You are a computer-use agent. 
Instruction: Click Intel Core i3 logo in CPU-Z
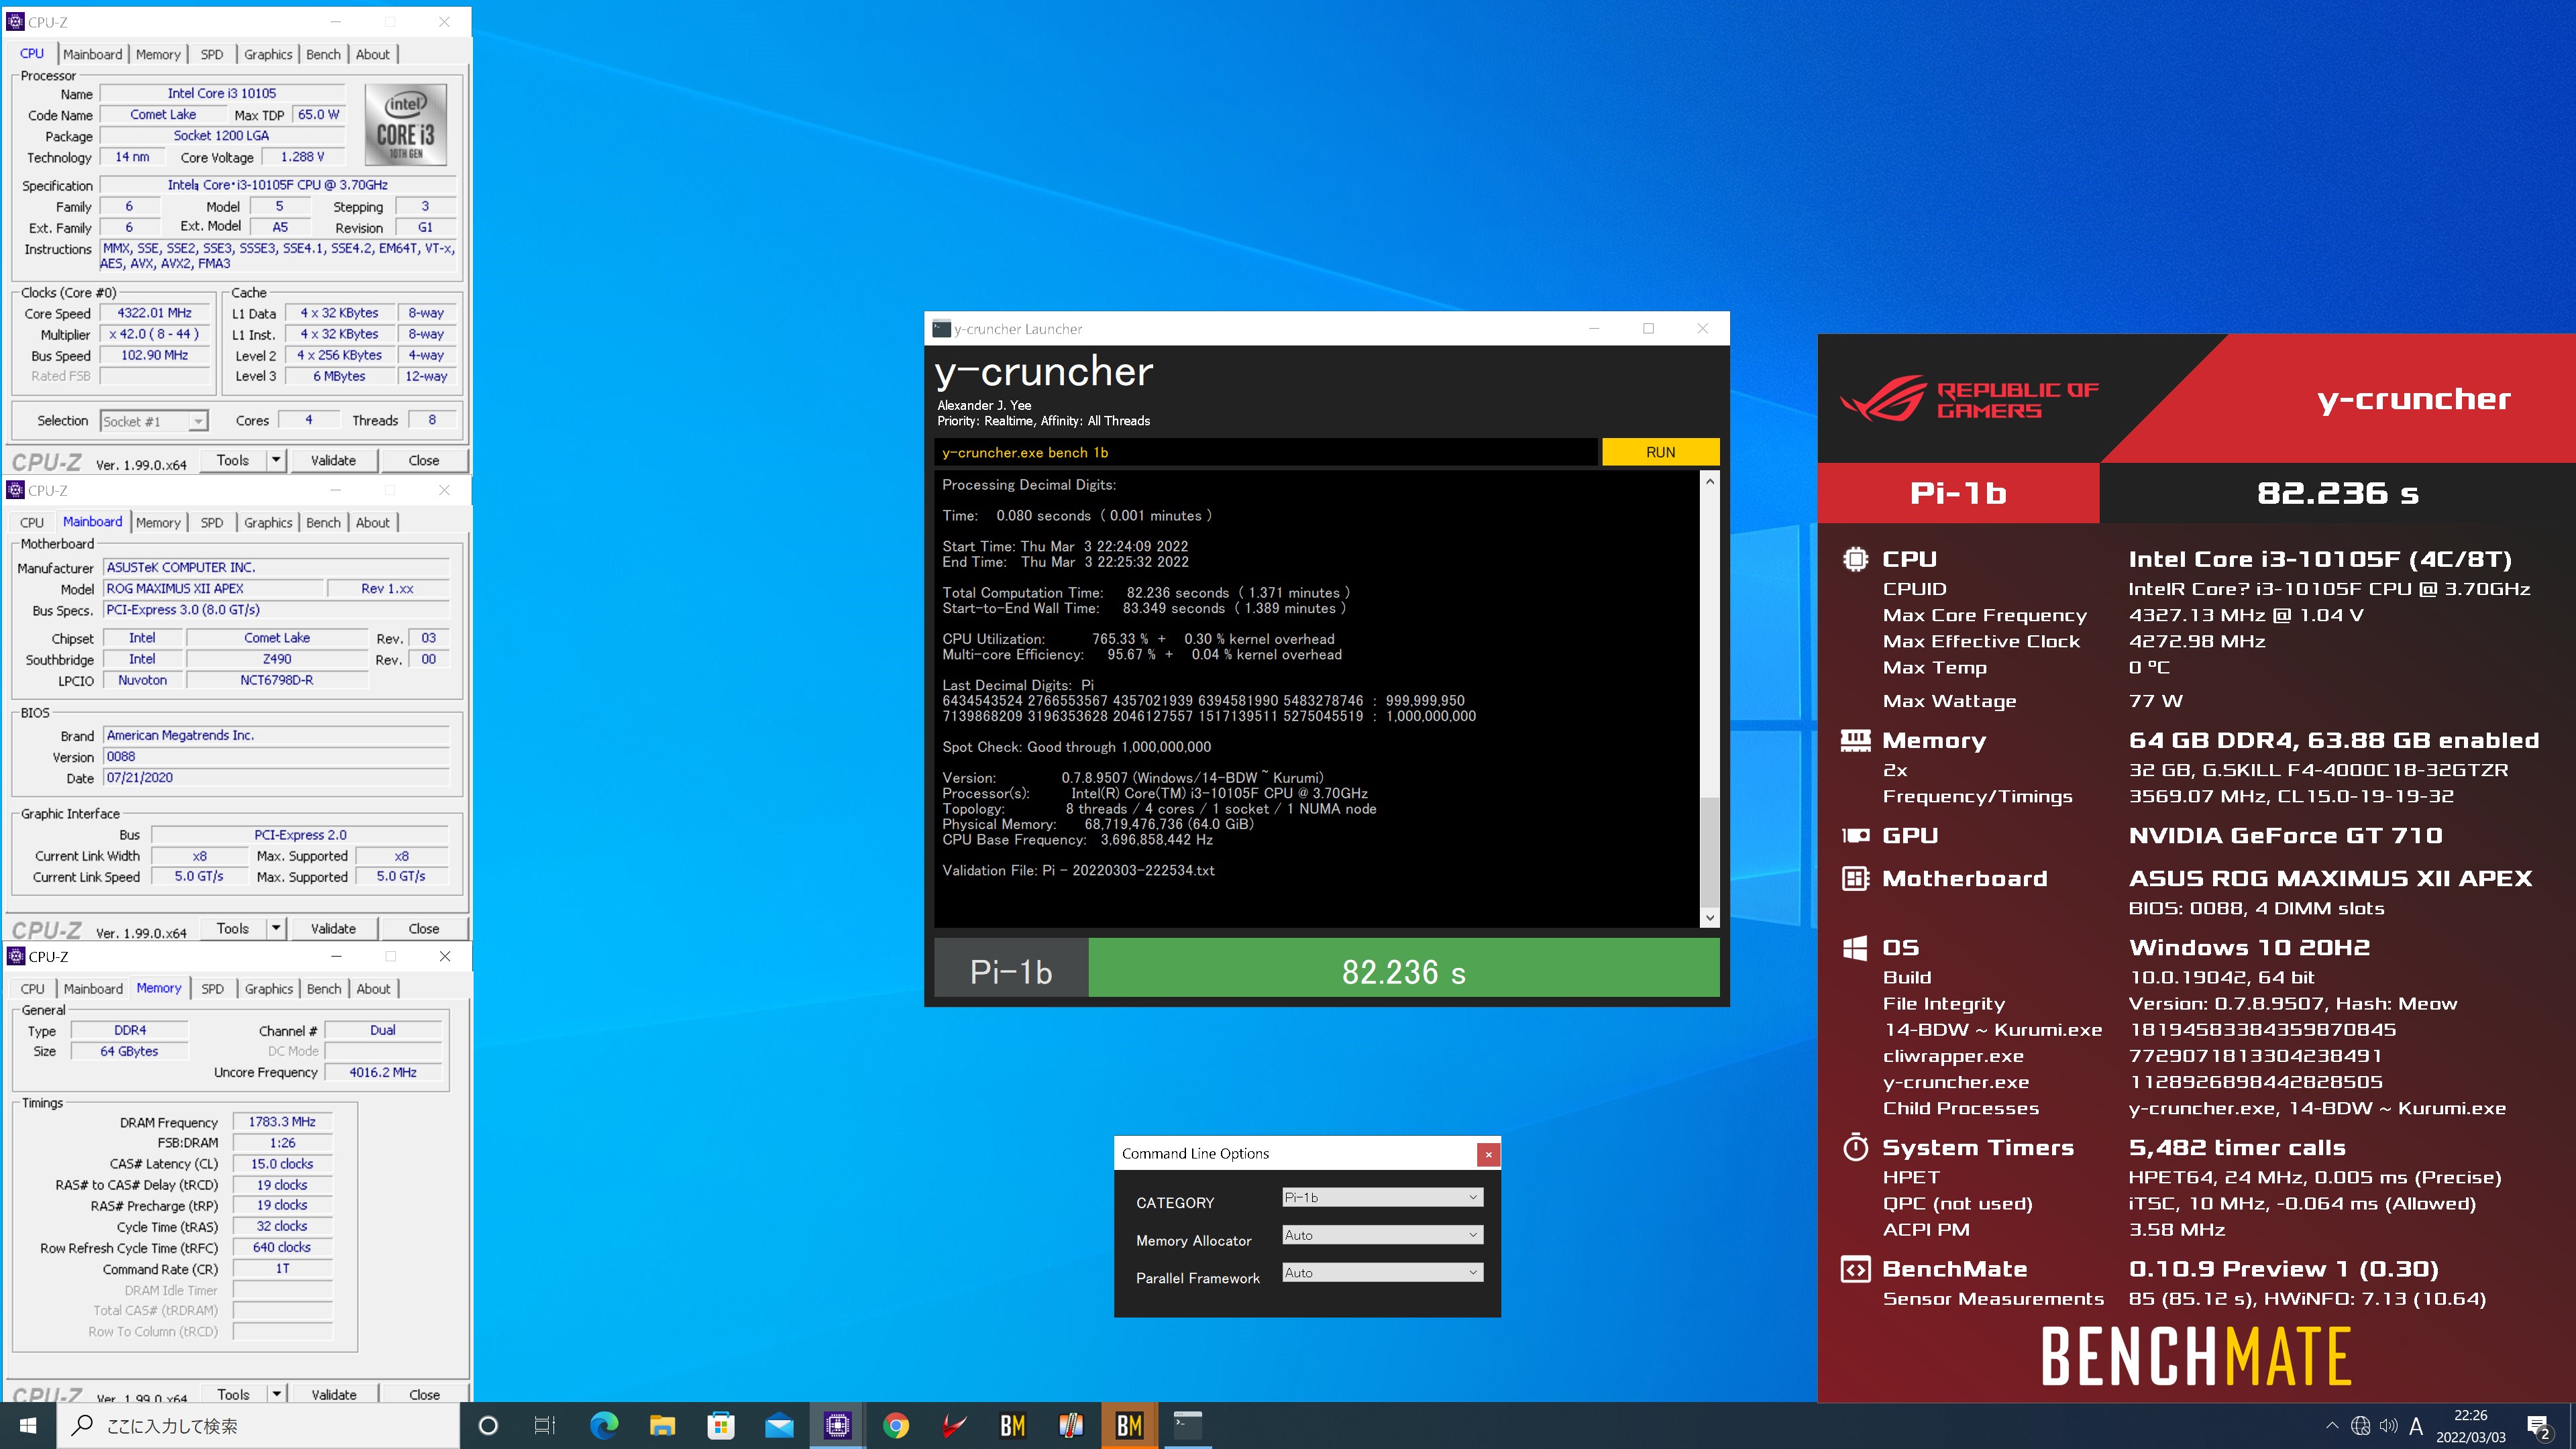[x=405, y=125]
